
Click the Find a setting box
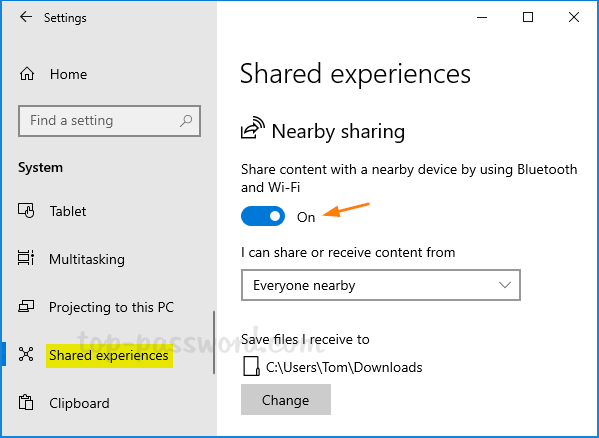pyautogui.click(x=109, y=121)
